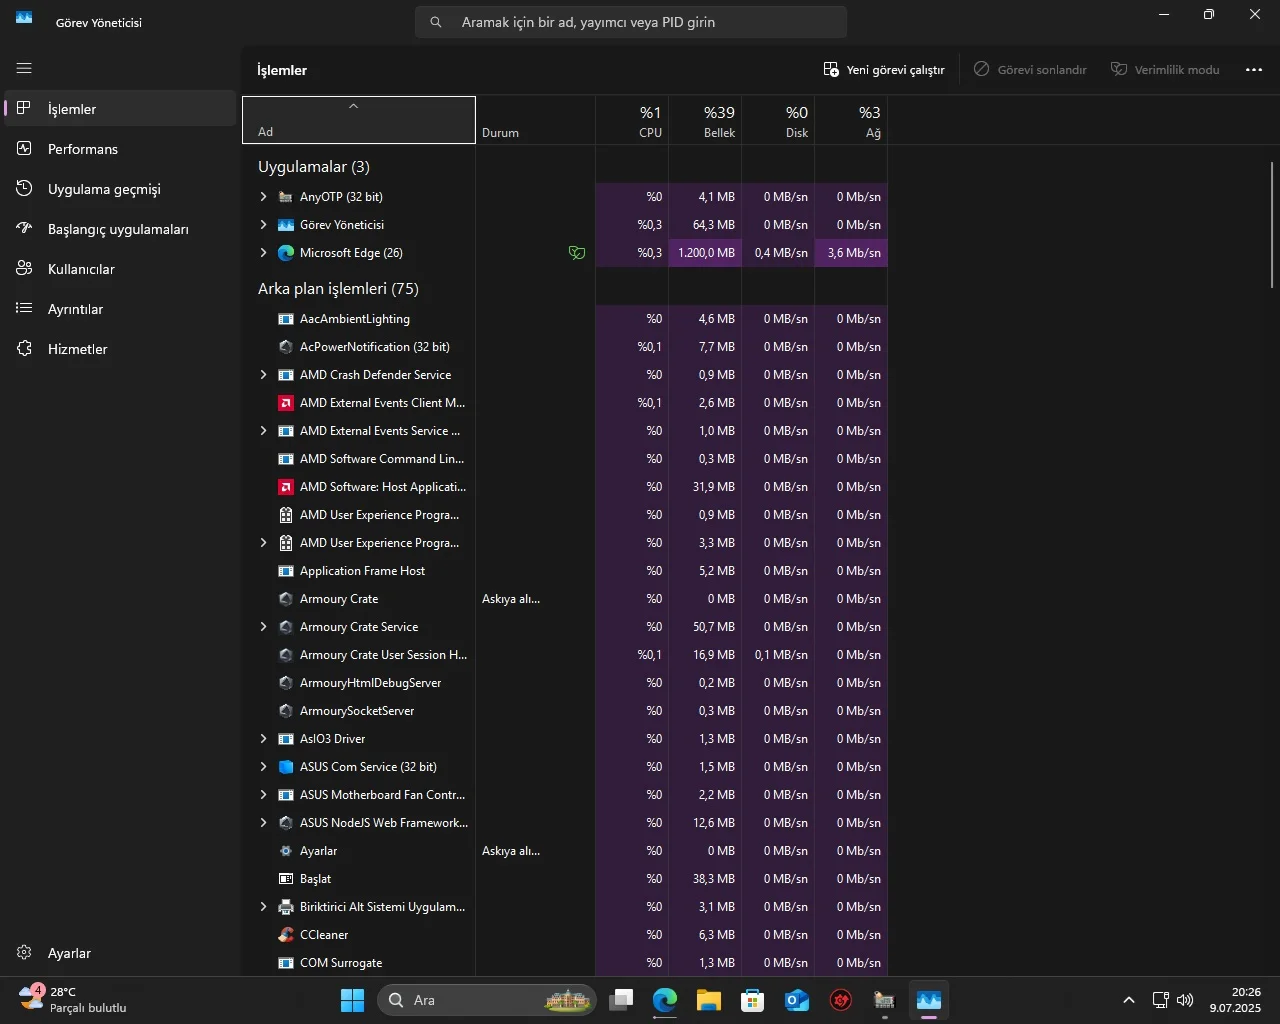The image size is (1280, 1024).
Task: Open Microsoft Store from the taskbar
Action: (x=753, y=1000)
